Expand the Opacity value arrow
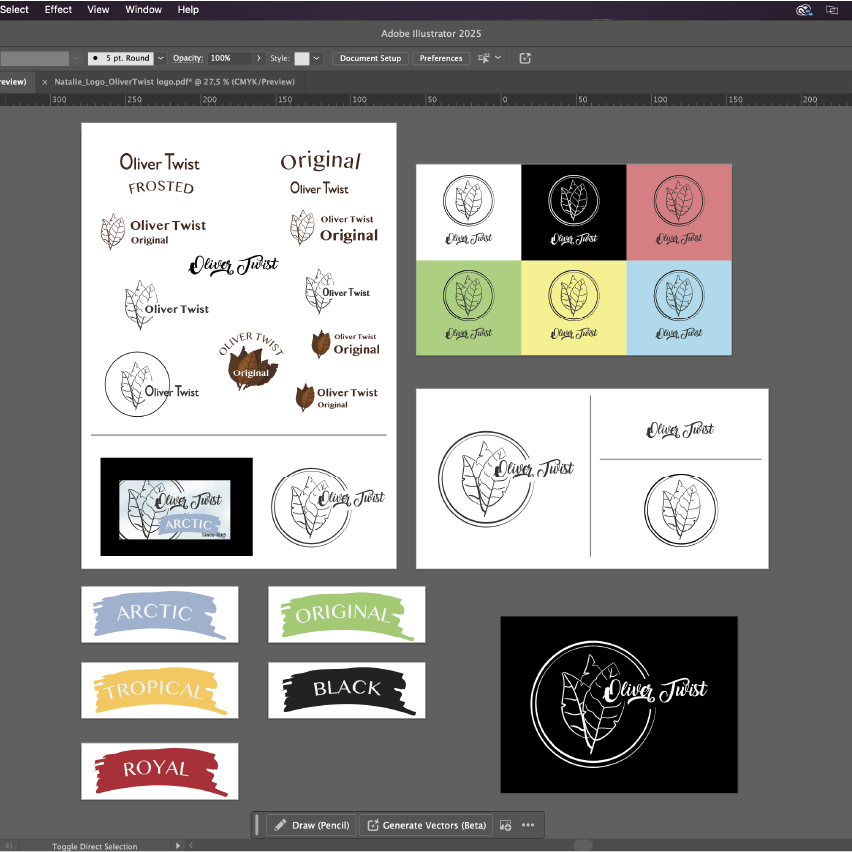 click(x=259, y=58)
